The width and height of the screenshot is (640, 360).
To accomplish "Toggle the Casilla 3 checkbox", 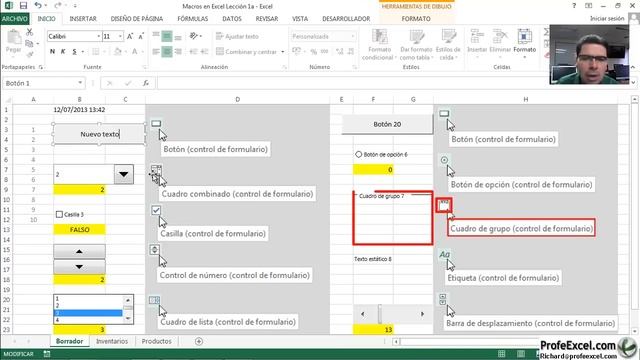I will click(59, 214).
